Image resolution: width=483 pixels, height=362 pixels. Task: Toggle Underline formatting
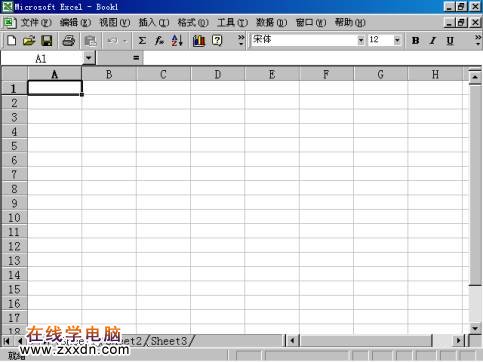click(x=450, y=41)
